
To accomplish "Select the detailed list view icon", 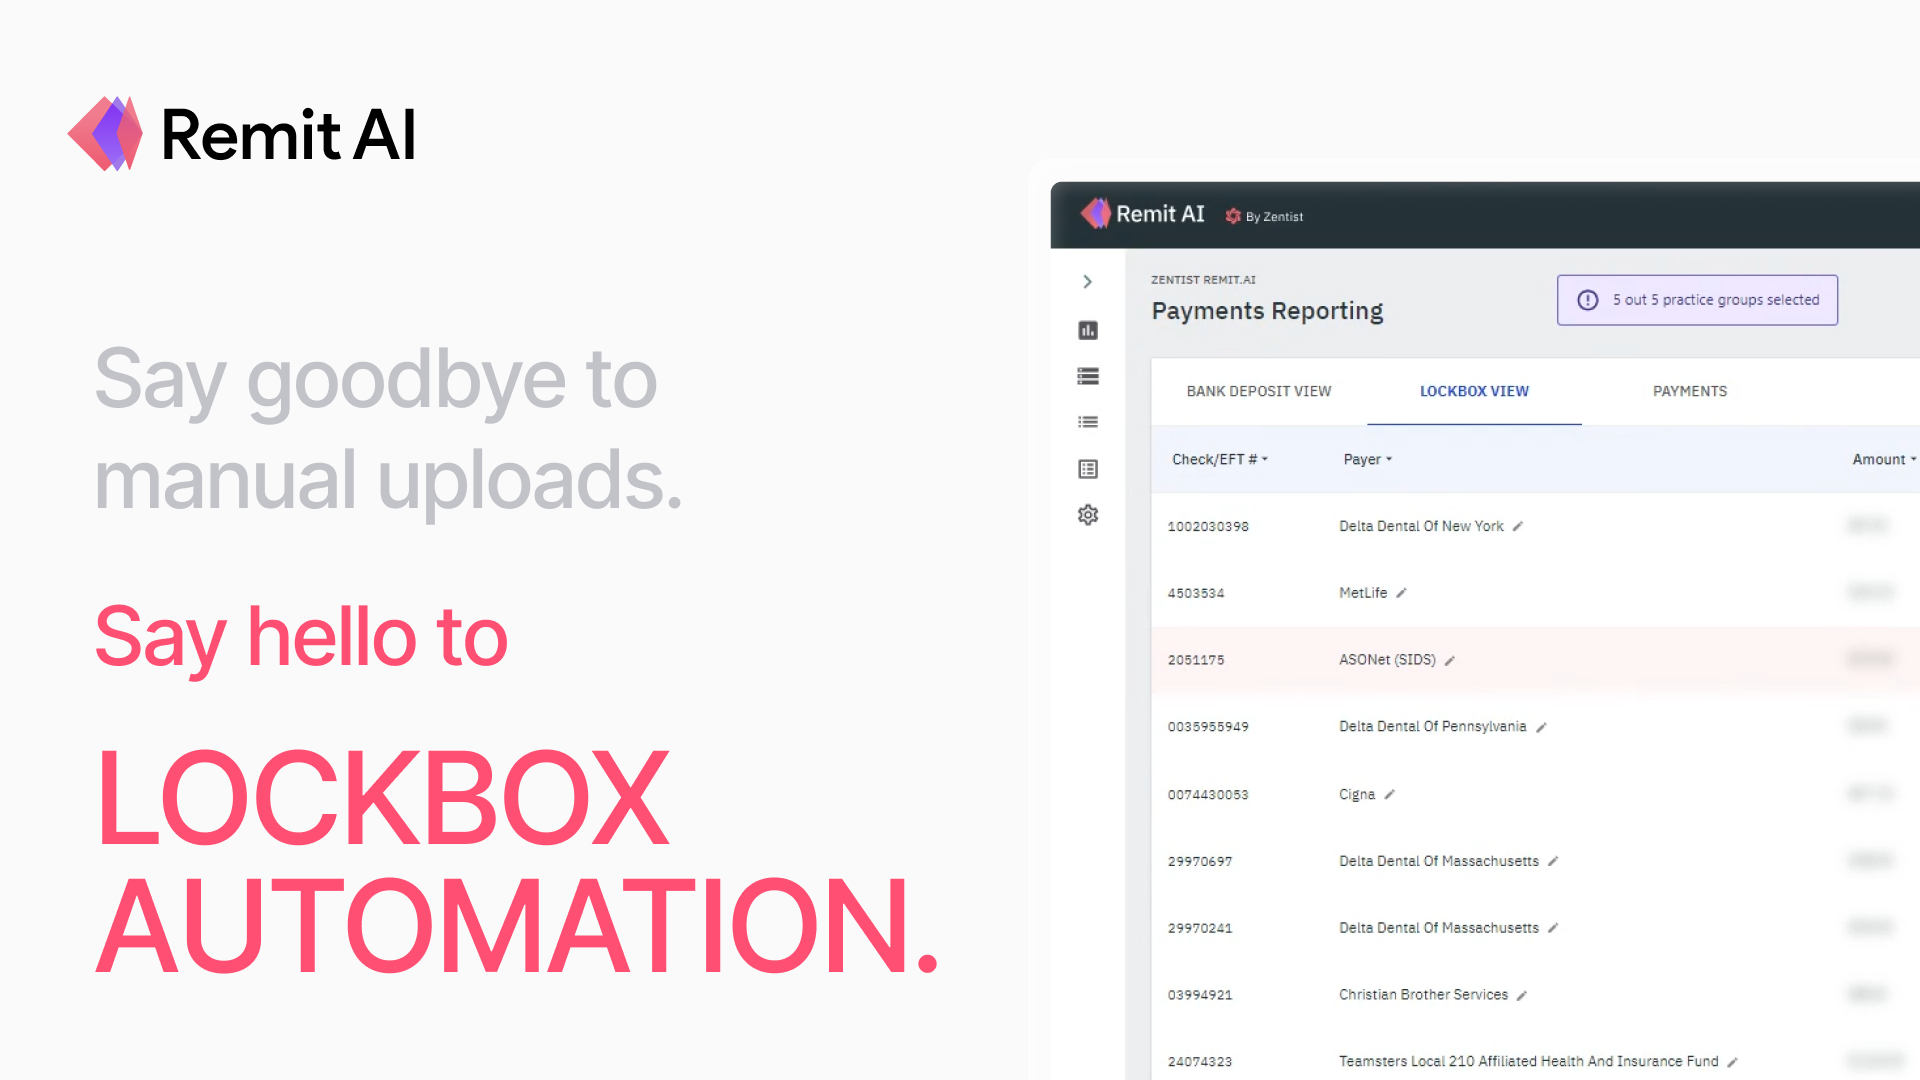I will tap(1087, 376).
